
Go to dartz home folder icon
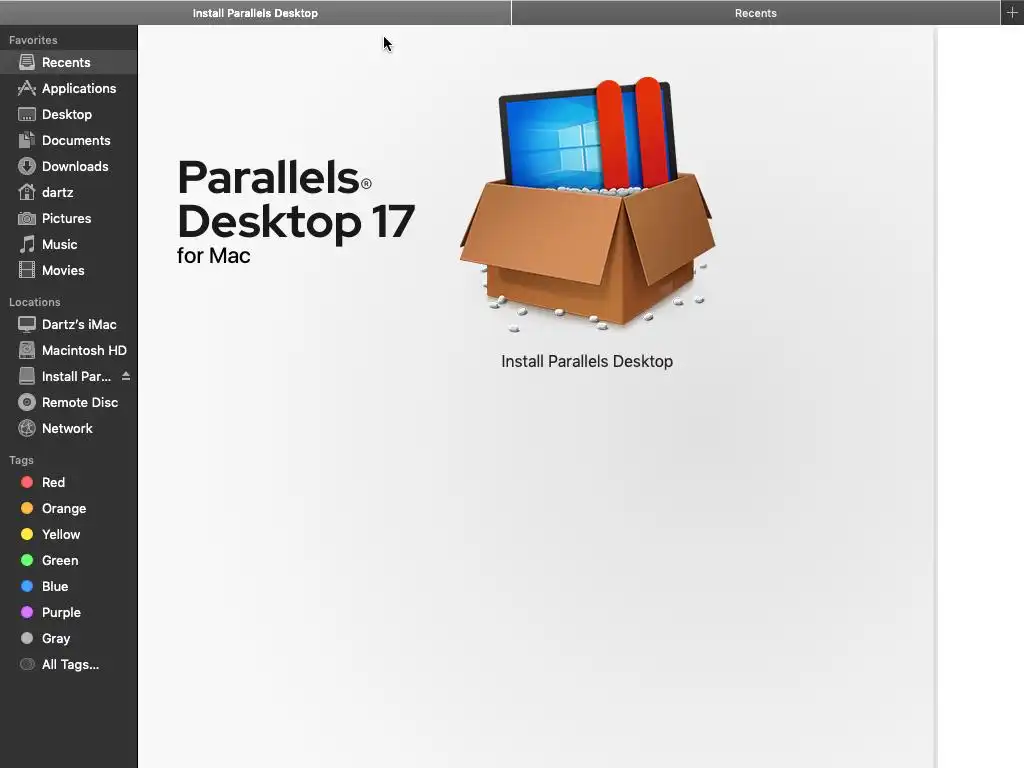pyautogui.click(x=27, y=192)
